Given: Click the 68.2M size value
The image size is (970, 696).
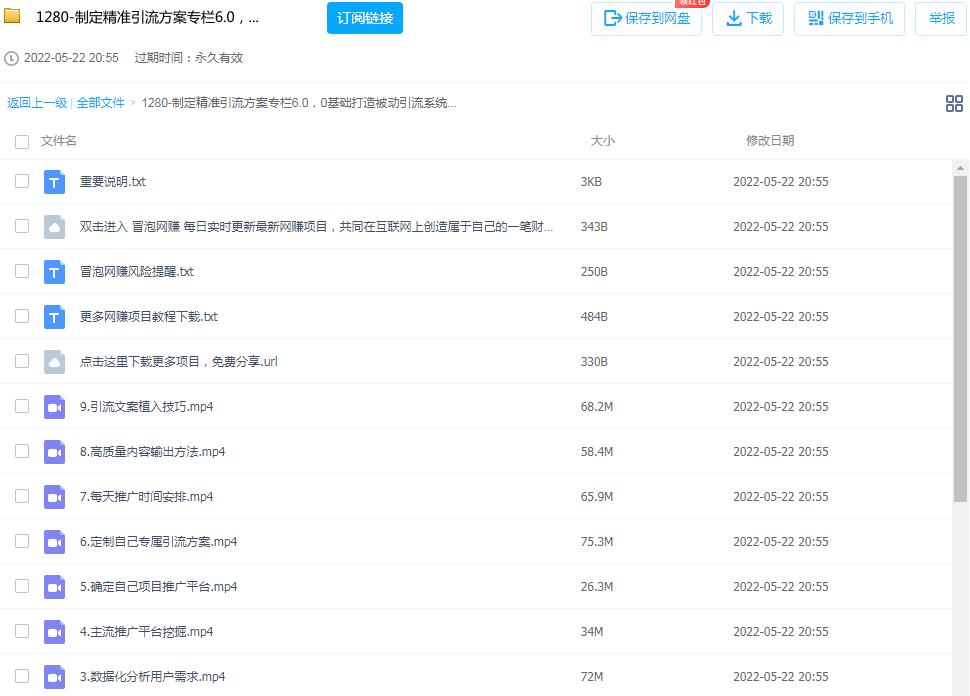Looking at the screenshot, I should (x=597, y=407).
